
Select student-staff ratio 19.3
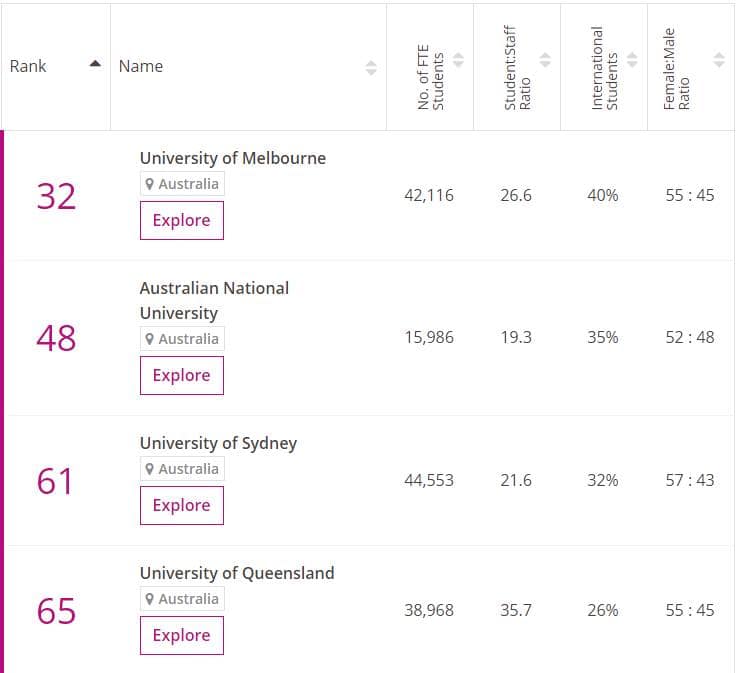click(516, 337)
